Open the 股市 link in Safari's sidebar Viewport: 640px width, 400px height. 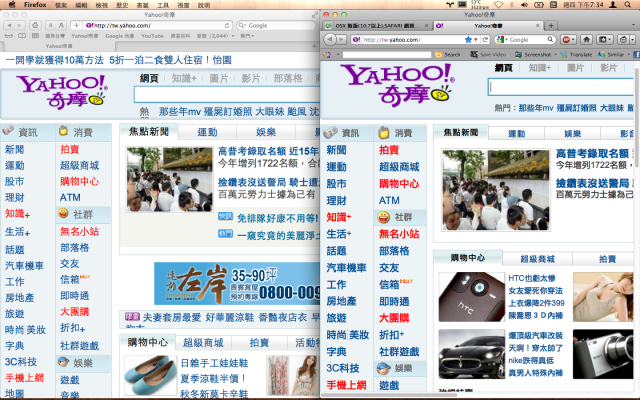15,182
